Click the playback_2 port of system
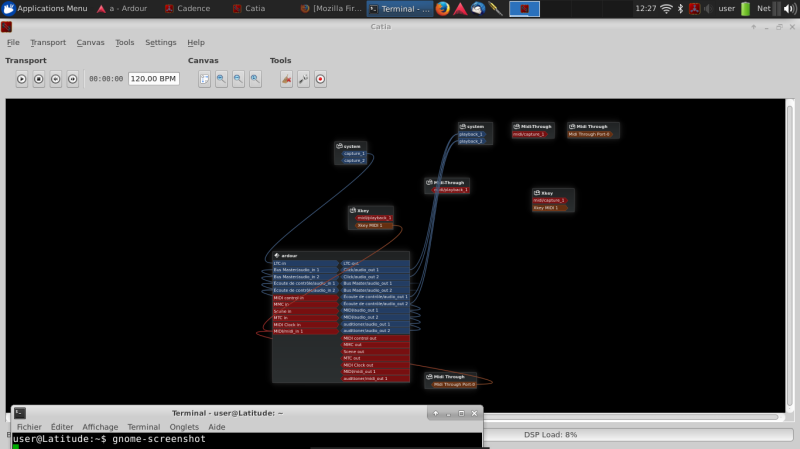Image resolution: width=800 pixels, height=449 pixels. (471, 141)
